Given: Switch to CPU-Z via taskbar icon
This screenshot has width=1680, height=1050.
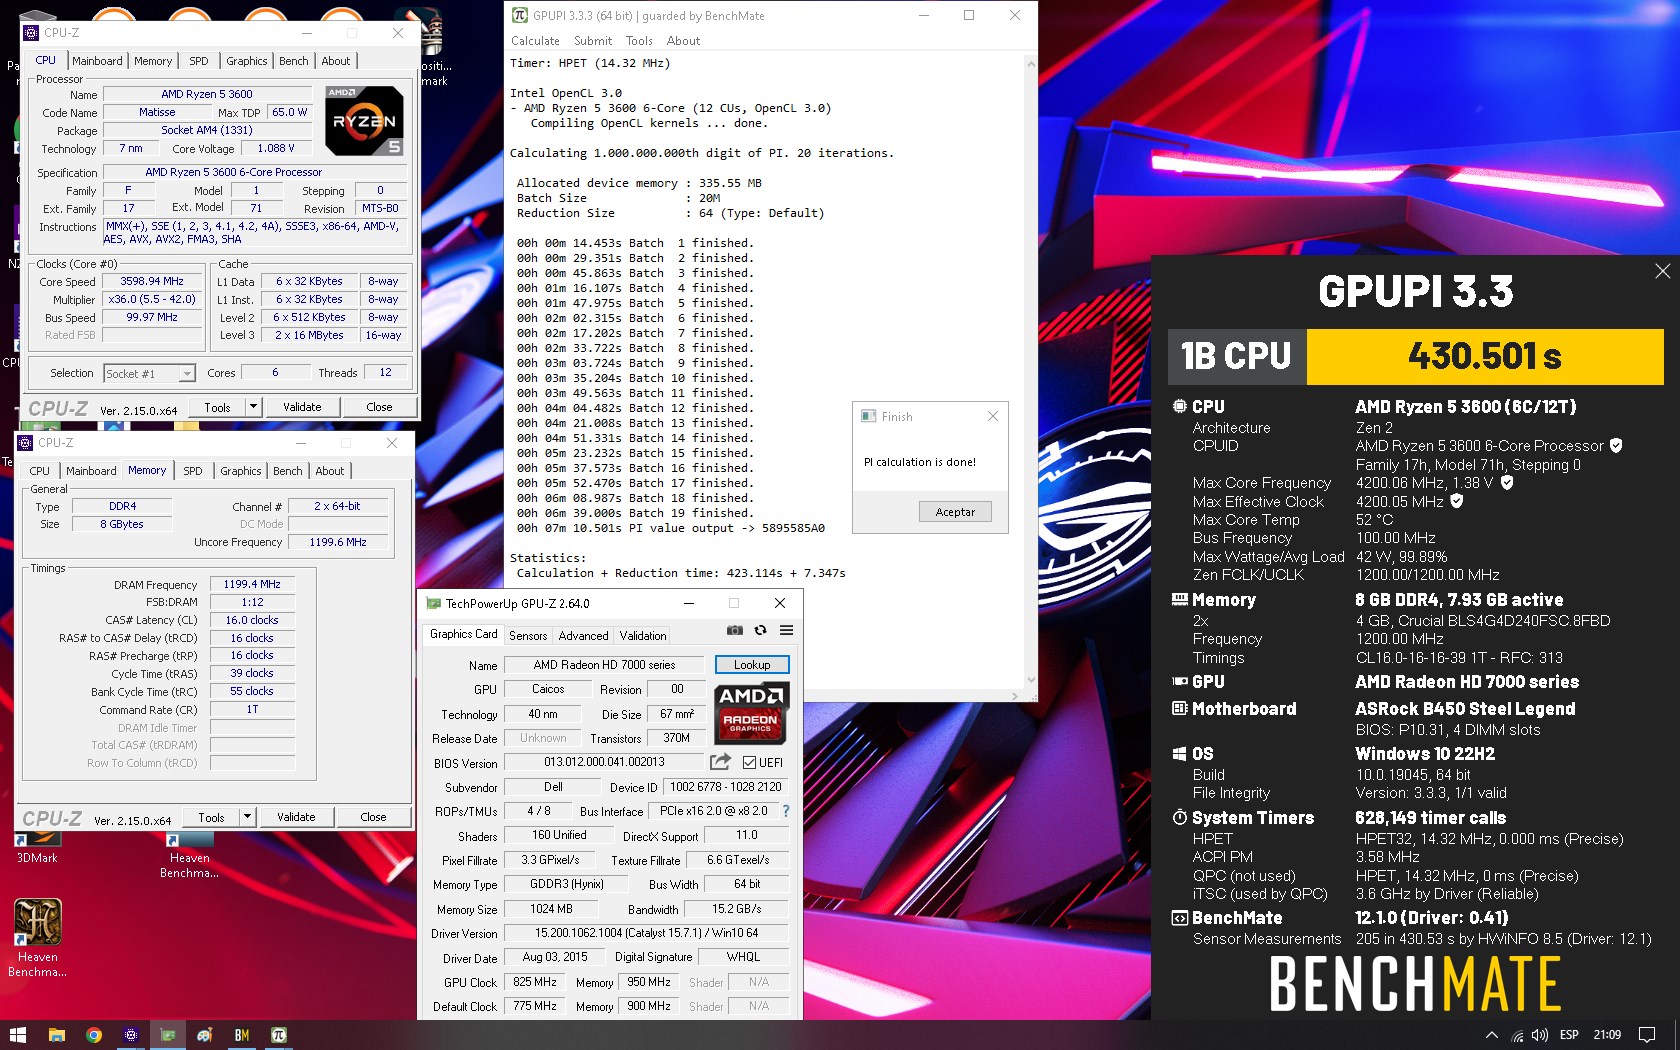Looking at the screenshot, I should [130, 1035].
